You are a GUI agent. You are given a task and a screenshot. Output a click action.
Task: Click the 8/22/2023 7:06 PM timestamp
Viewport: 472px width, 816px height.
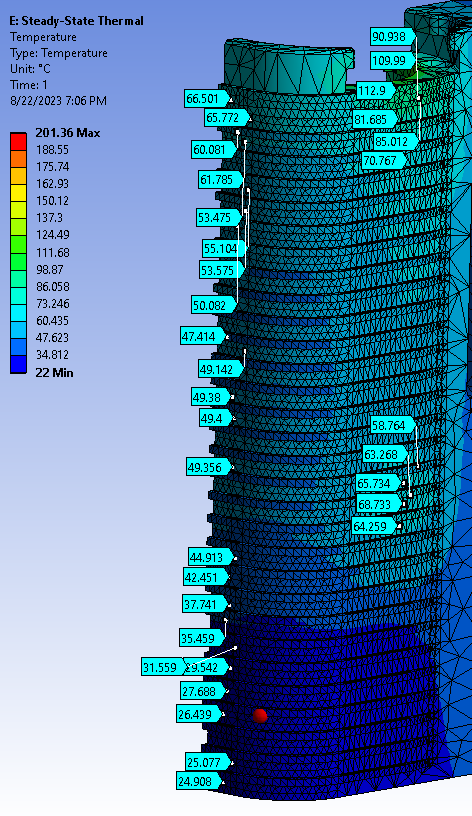click(58, 100)
